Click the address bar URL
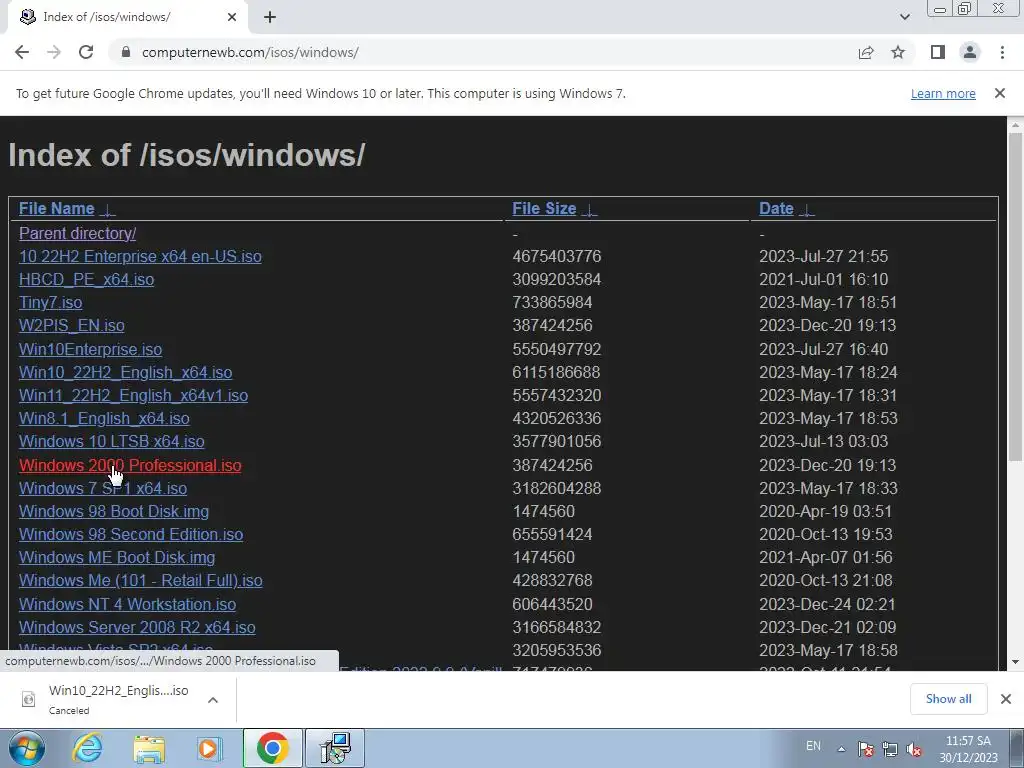The width and height of the screenshot is (1024, 768). [250, 52]
